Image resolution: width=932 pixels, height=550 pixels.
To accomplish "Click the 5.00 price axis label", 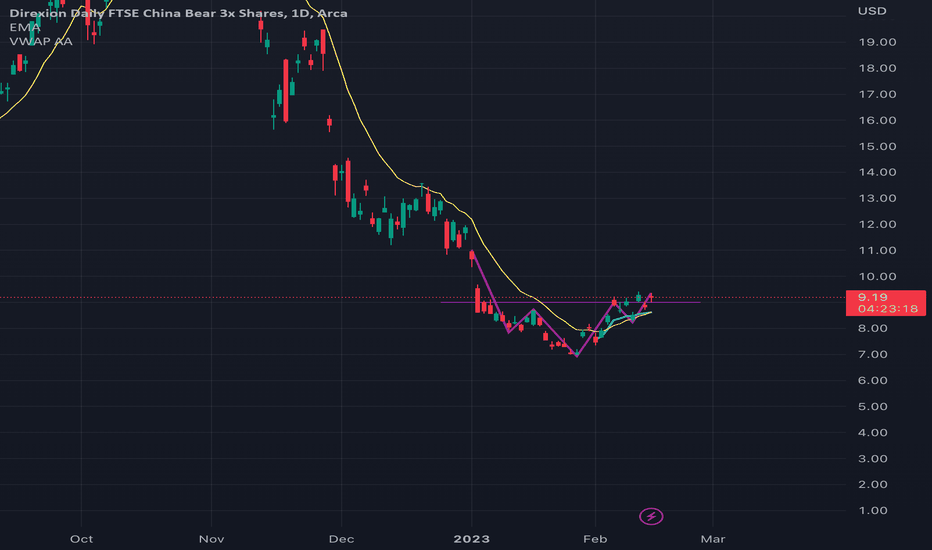I will [873, 407].
